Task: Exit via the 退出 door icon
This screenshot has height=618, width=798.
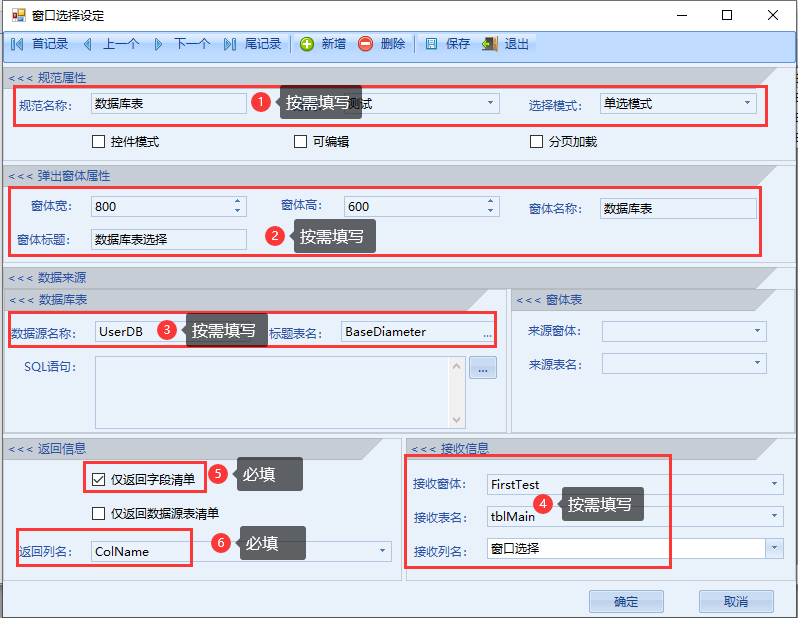Action: (x=490, y=44)
